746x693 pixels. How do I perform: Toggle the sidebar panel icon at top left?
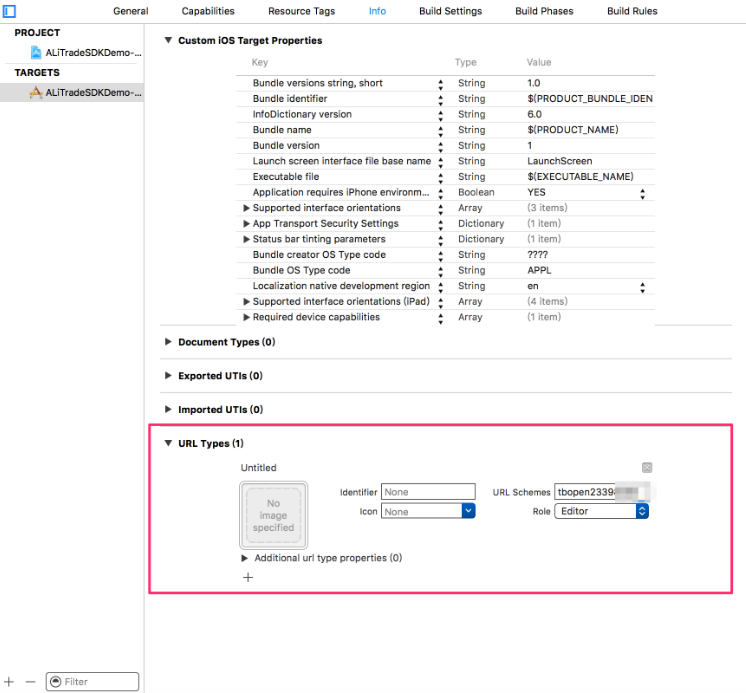(10, 11)
